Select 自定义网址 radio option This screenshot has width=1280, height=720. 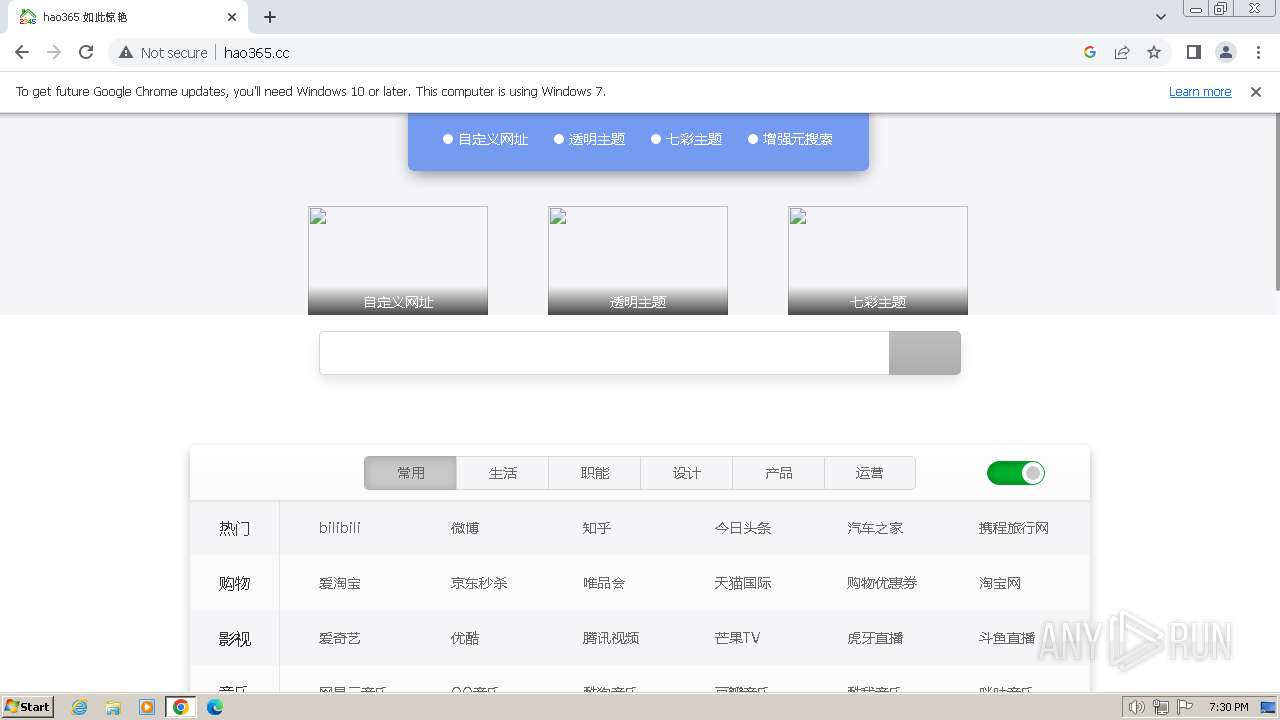pos(485,139)
